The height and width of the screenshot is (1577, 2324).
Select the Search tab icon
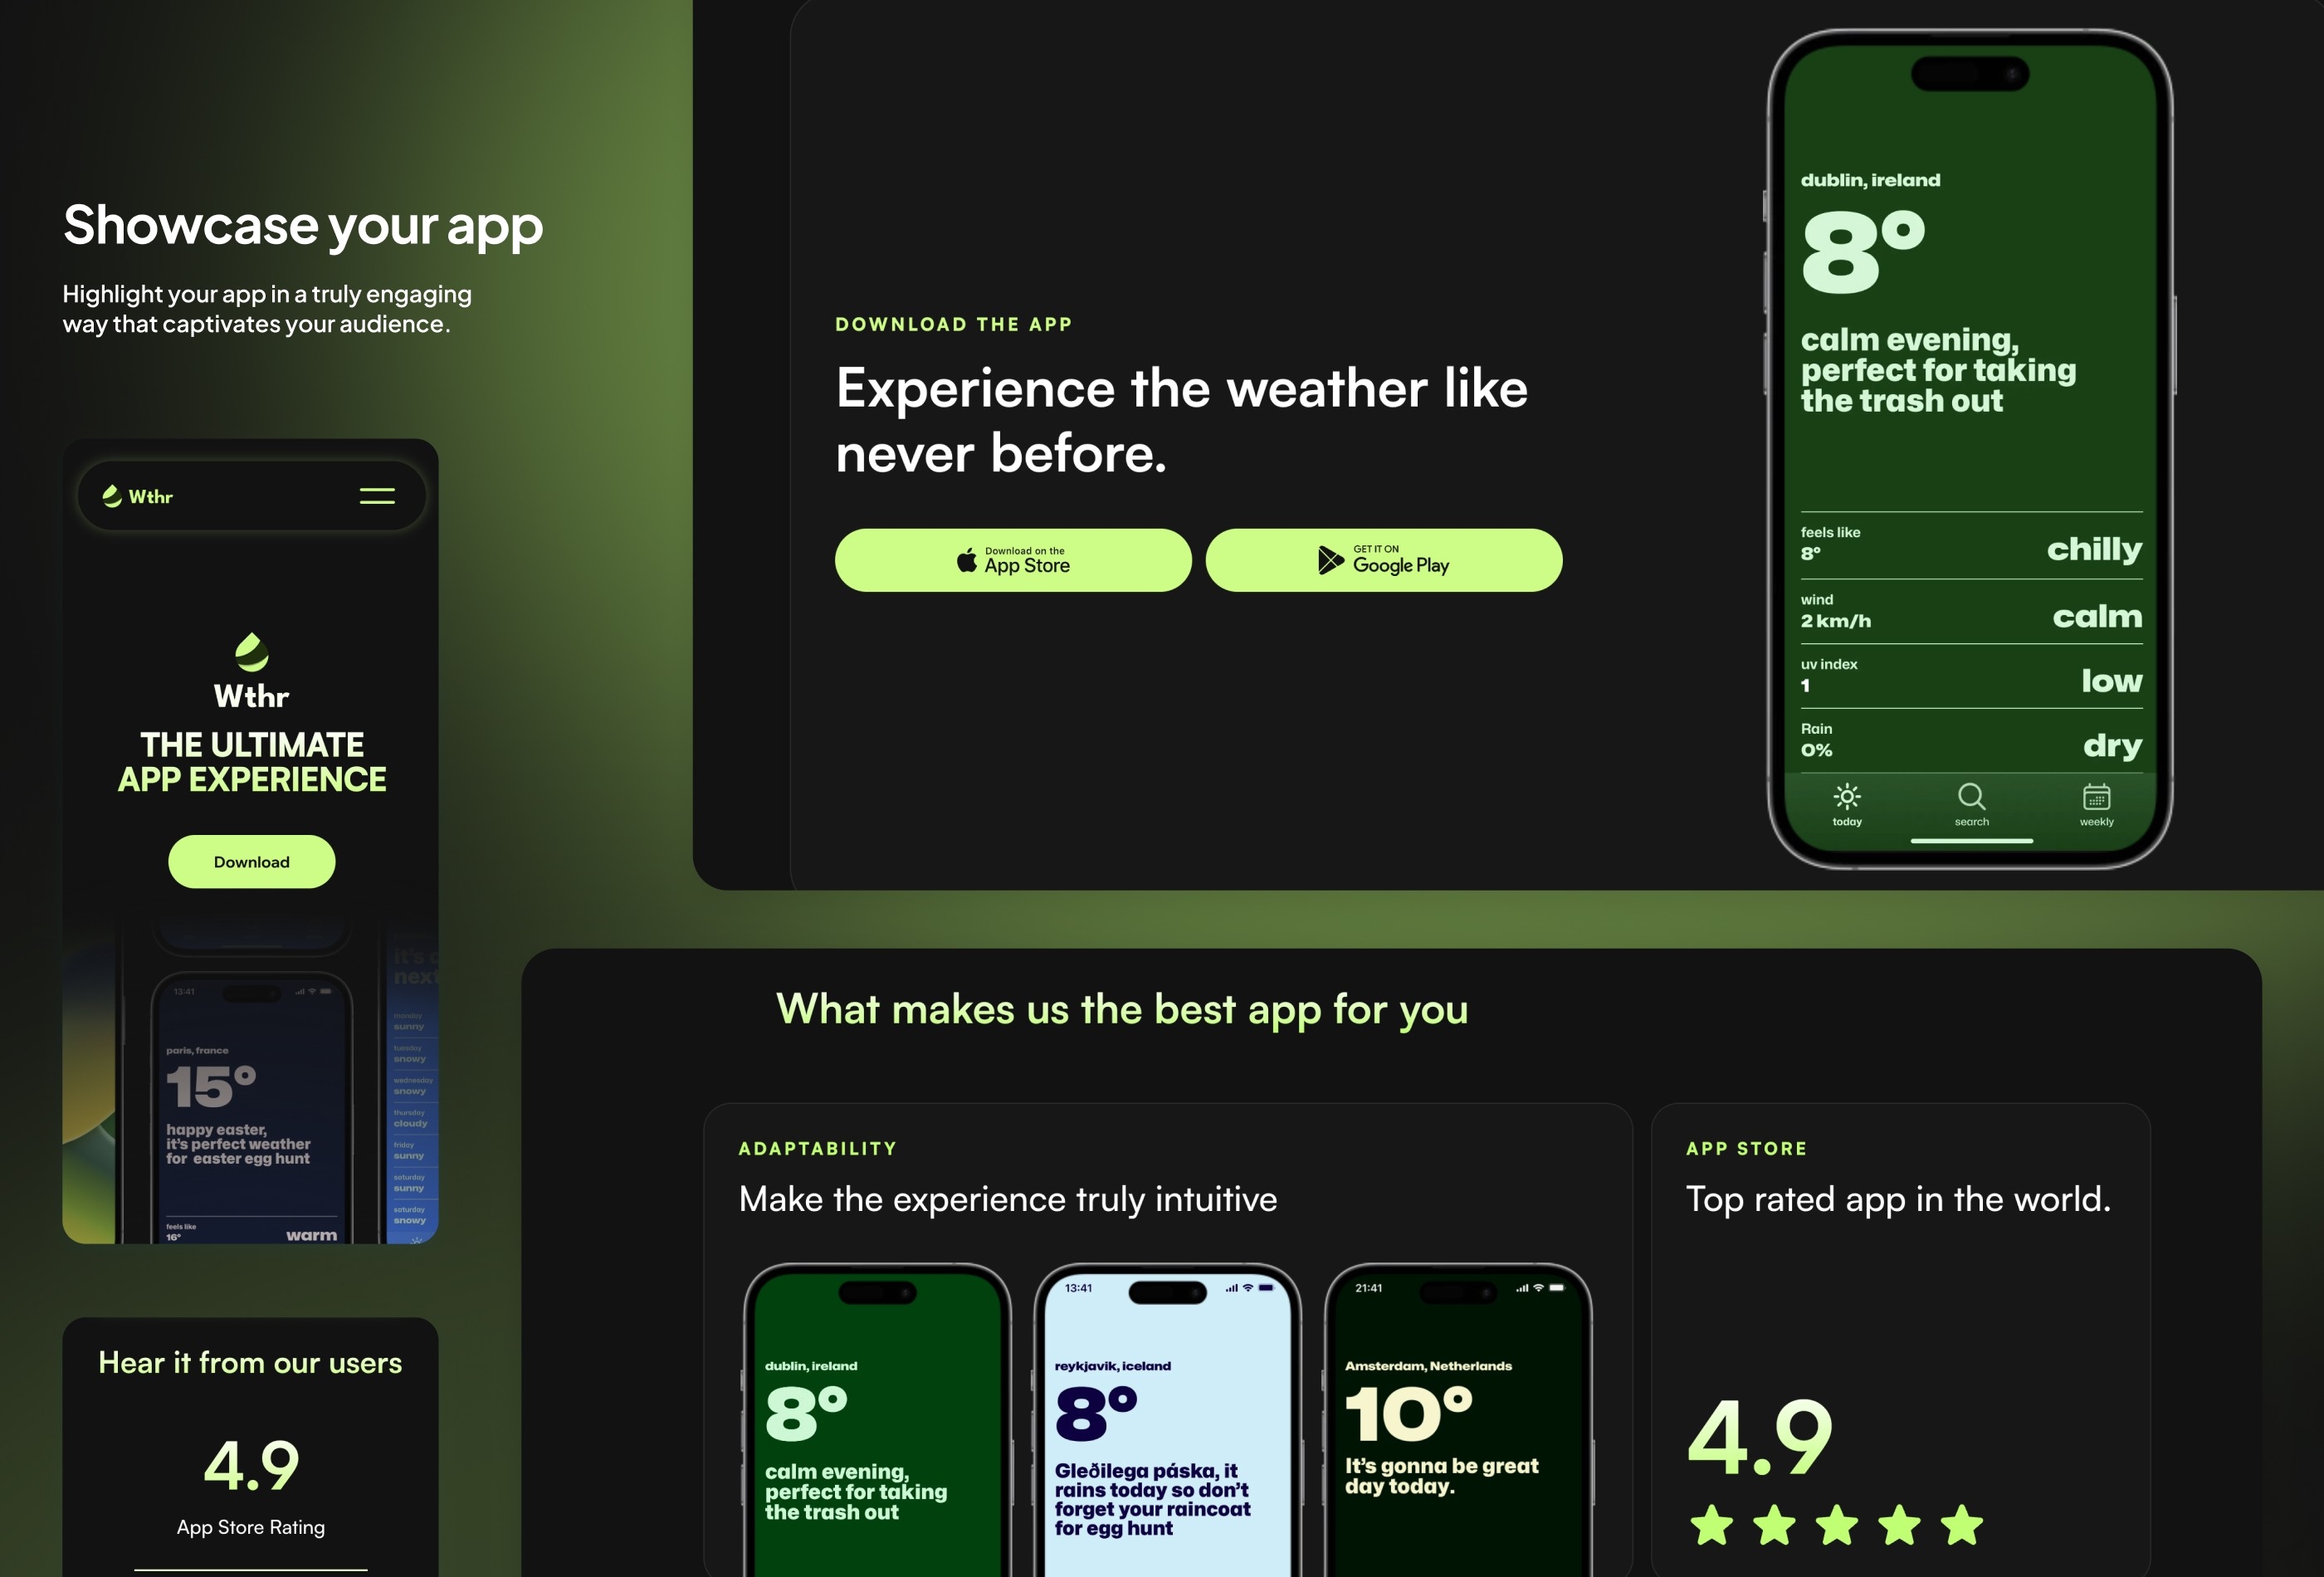[1970, 795]
